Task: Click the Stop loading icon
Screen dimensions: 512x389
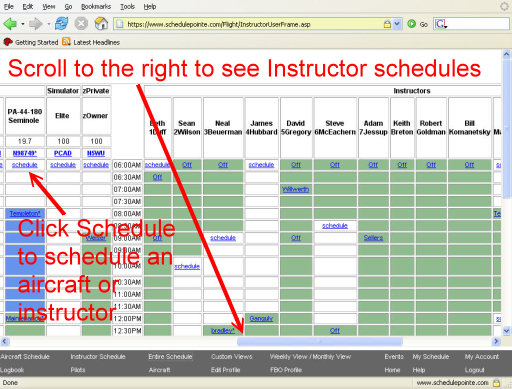Action: [81, 24]
